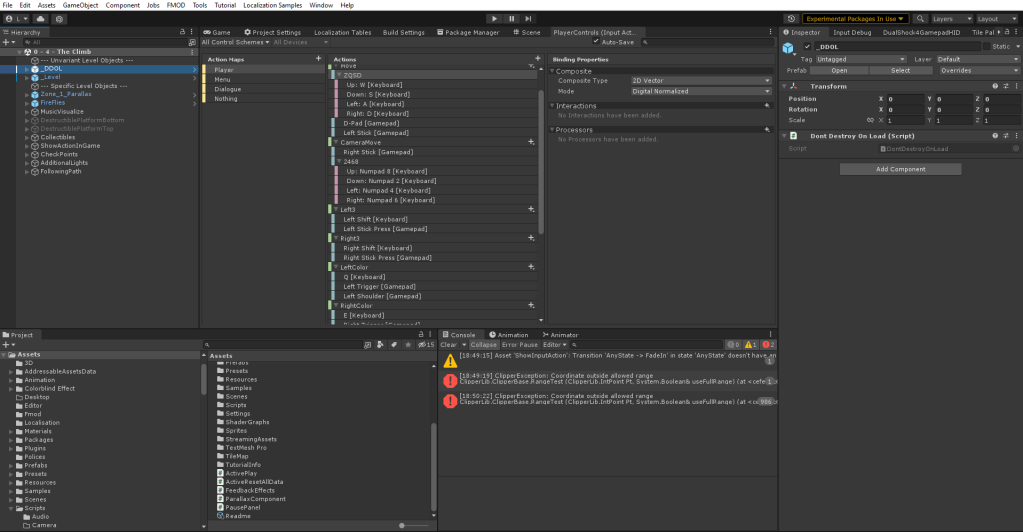Click the Pause button in the toolbar
1023x532 pixels.
512,18
